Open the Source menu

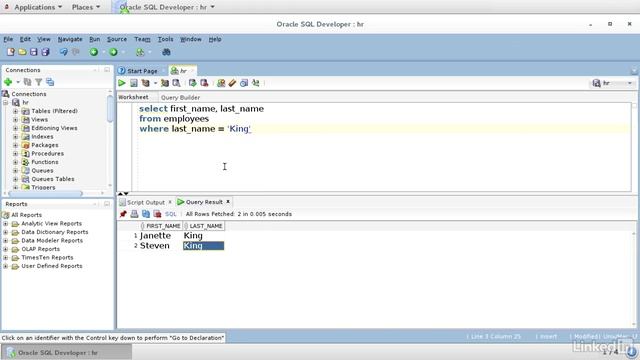tap(117, 39)
